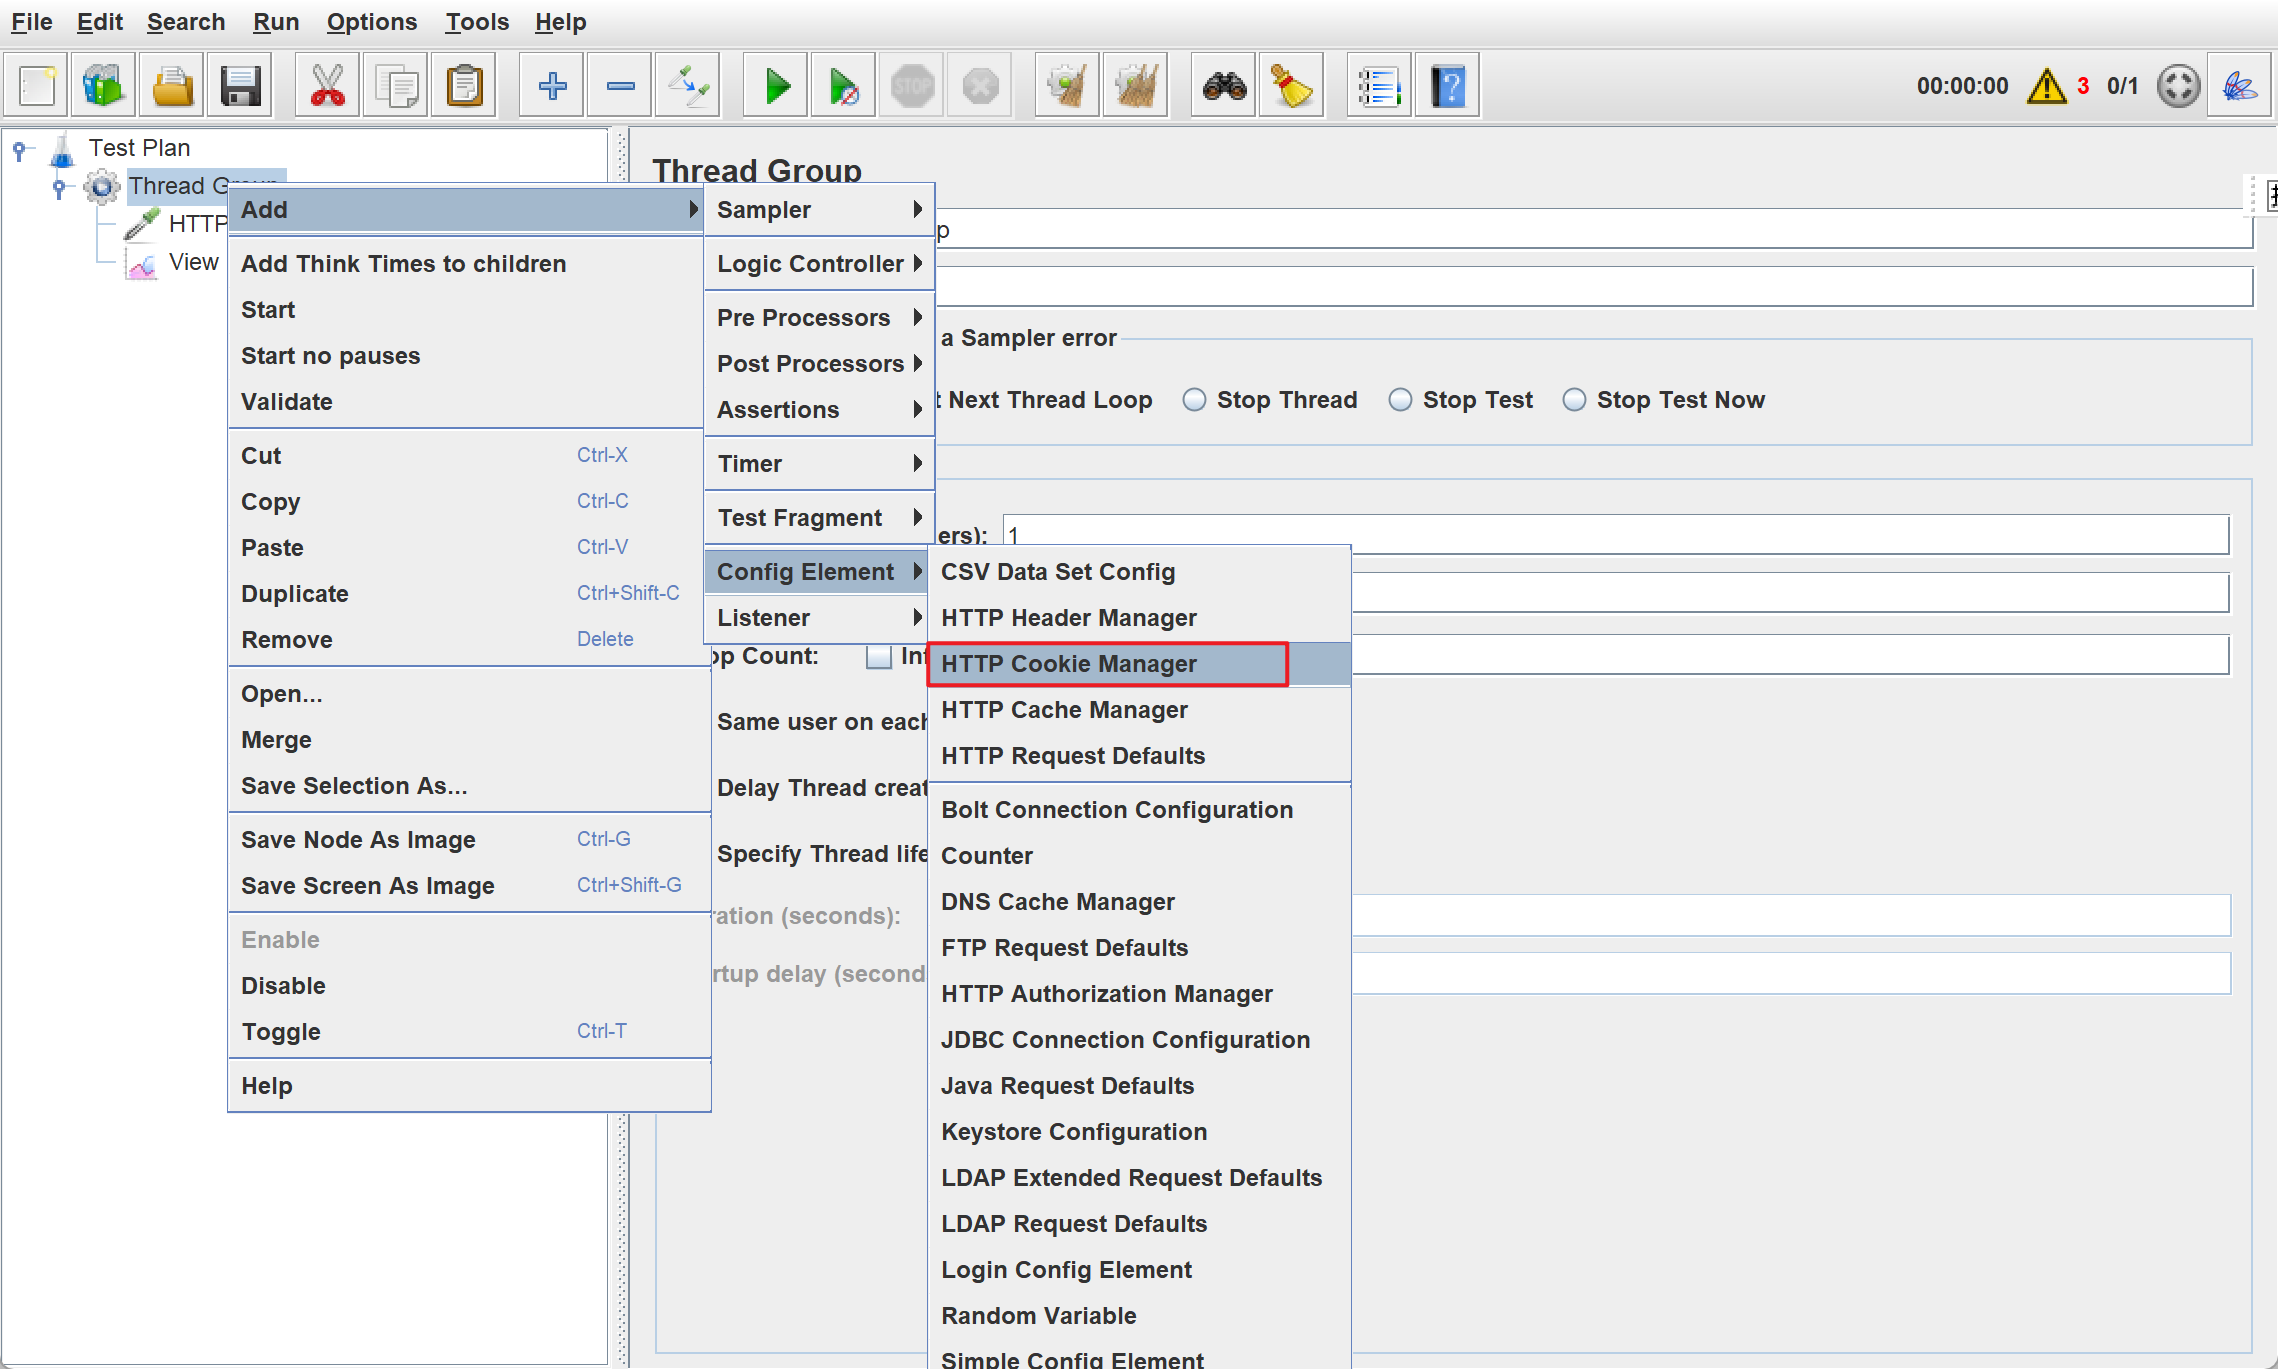This screenshot has height=1369, width=2278.
Task: Click the green Start test icon
Action: (776, 87)
